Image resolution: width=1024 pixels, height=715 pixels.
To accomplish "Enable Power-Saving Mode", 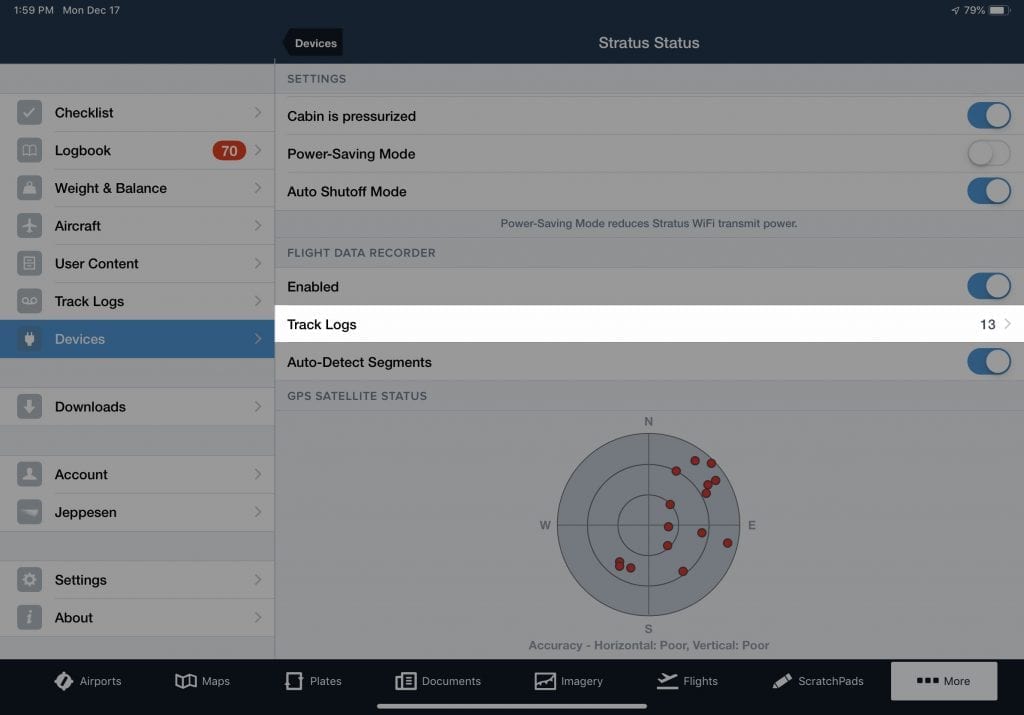I will pos(988,153).
